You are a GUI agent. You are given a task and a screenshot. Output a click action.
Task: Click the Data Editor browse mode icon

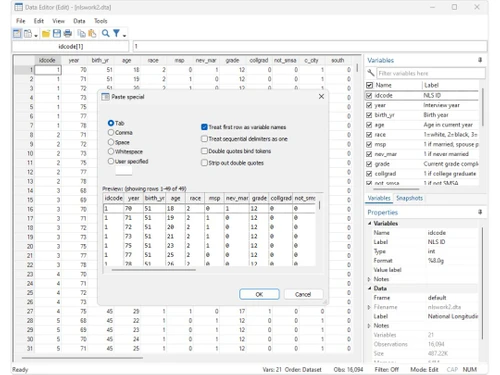[x=28, y=33]
